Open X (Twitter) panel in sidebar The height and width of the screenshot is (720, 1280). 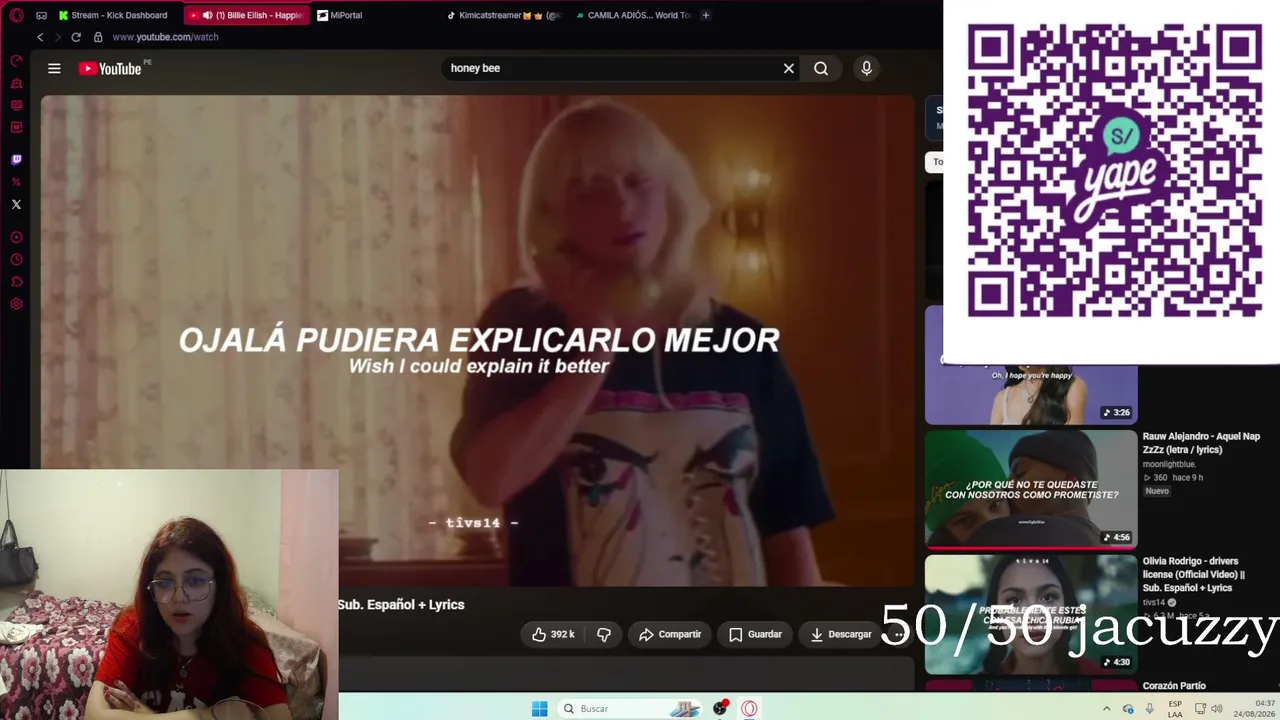tap(16, 204)
